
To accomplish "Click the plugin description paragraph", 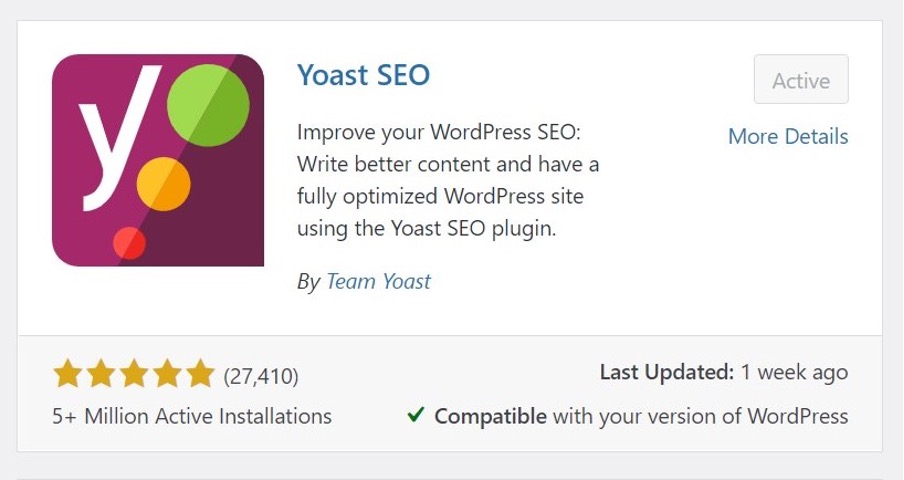I will click(x=448, y=180).
